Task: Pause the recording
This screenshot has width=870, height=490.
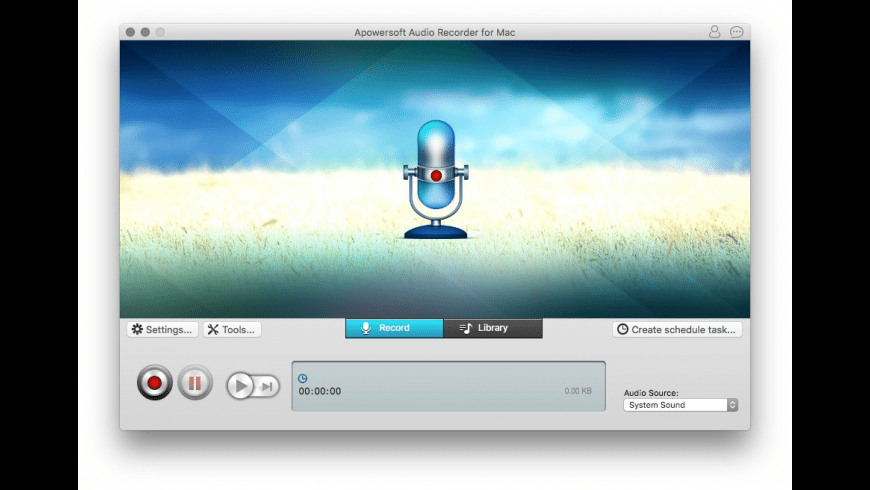Action: coord(195,382)
